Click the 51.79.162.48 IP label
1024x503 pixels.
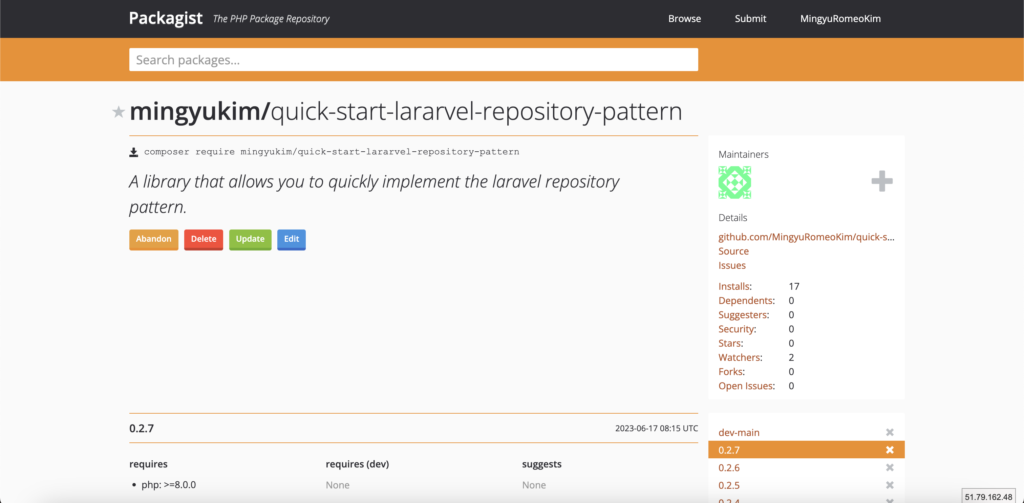989,496
